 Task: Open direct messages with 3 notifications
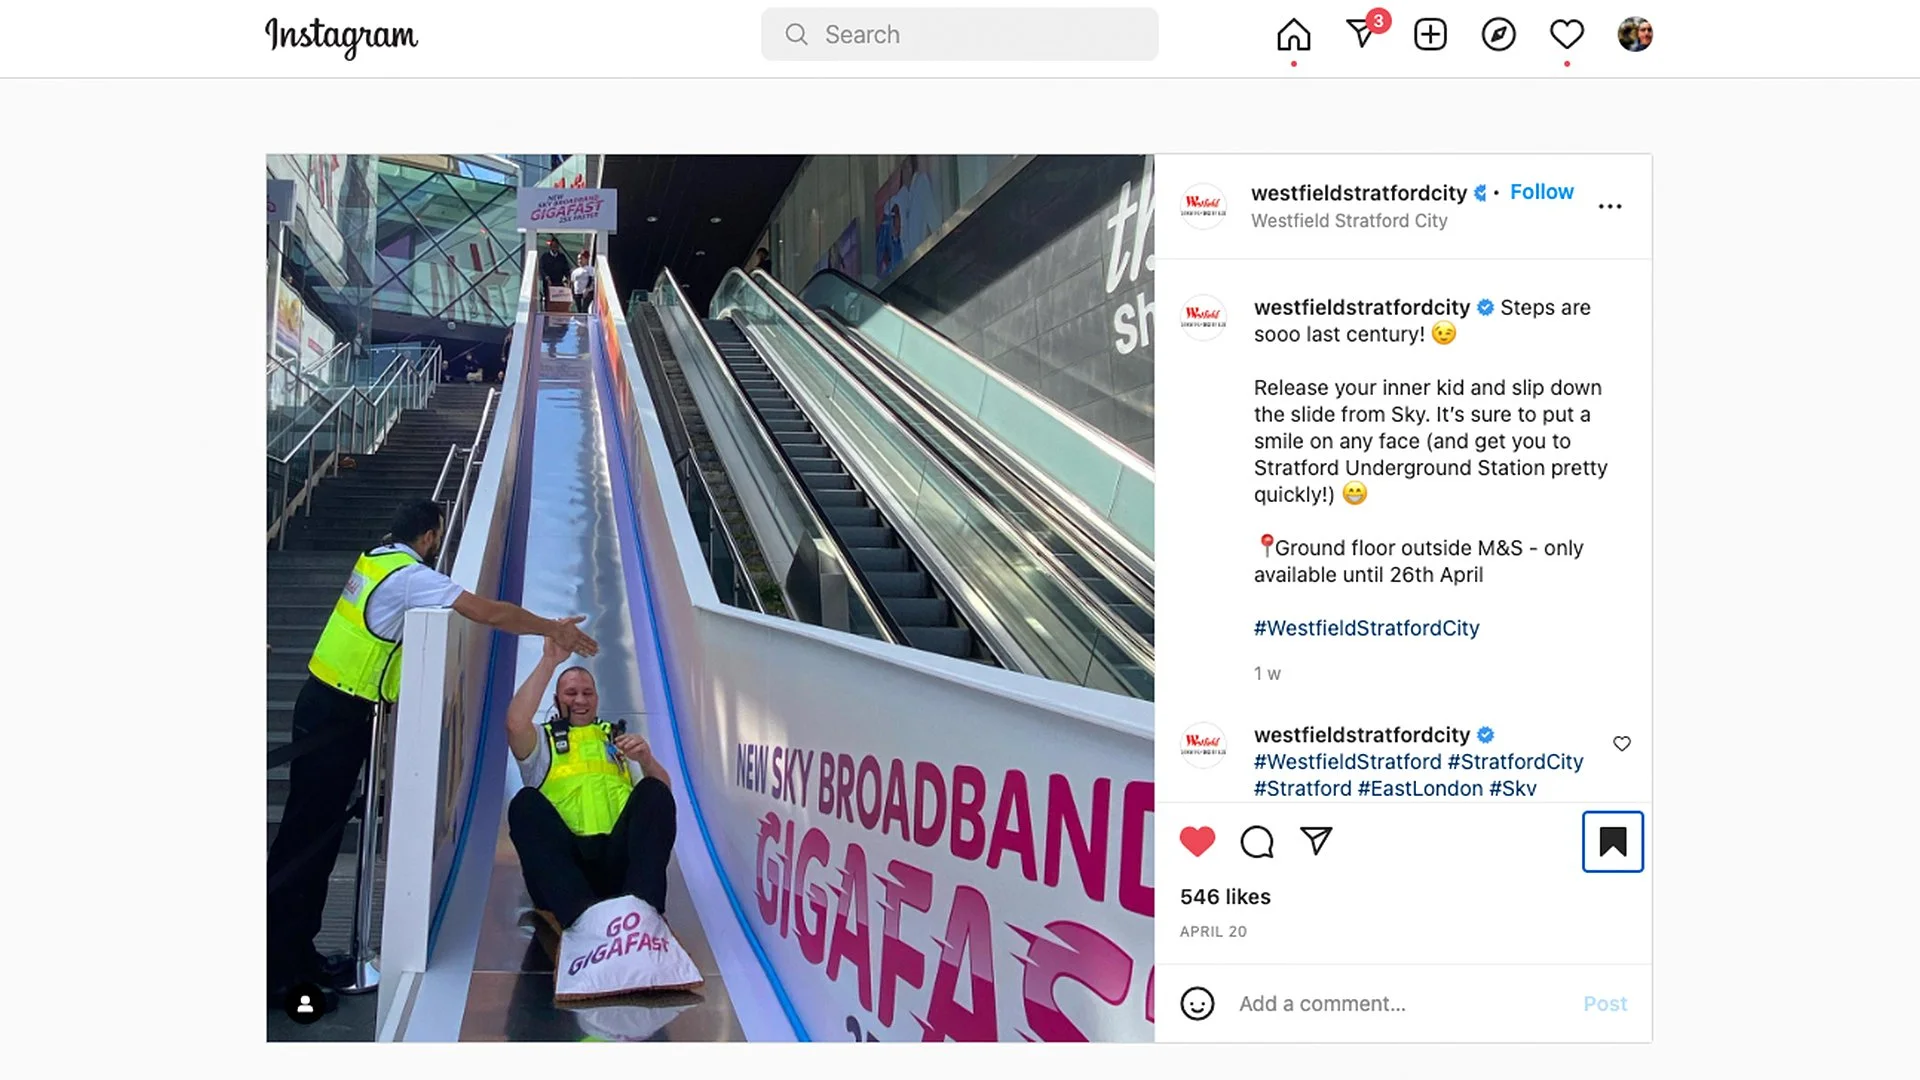coord(1363,33)
